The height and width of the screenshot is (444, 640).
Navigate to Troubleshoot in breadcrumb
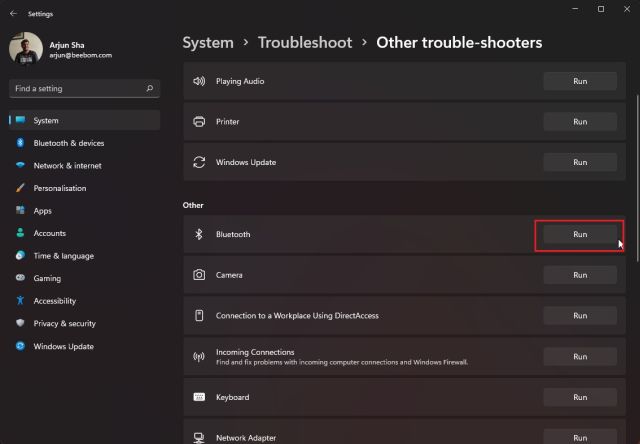304,43
